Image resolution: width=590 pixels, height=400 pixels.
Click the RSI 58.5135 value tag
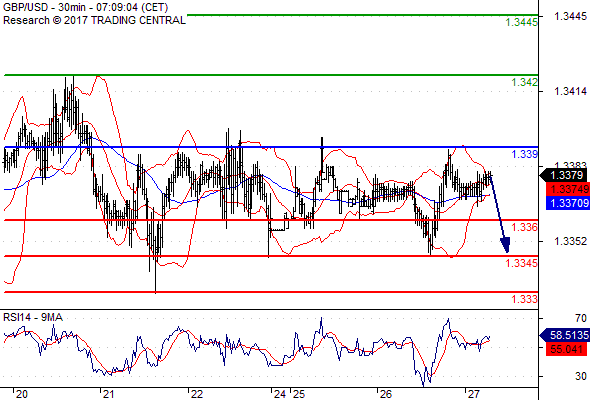click(565, 335)
